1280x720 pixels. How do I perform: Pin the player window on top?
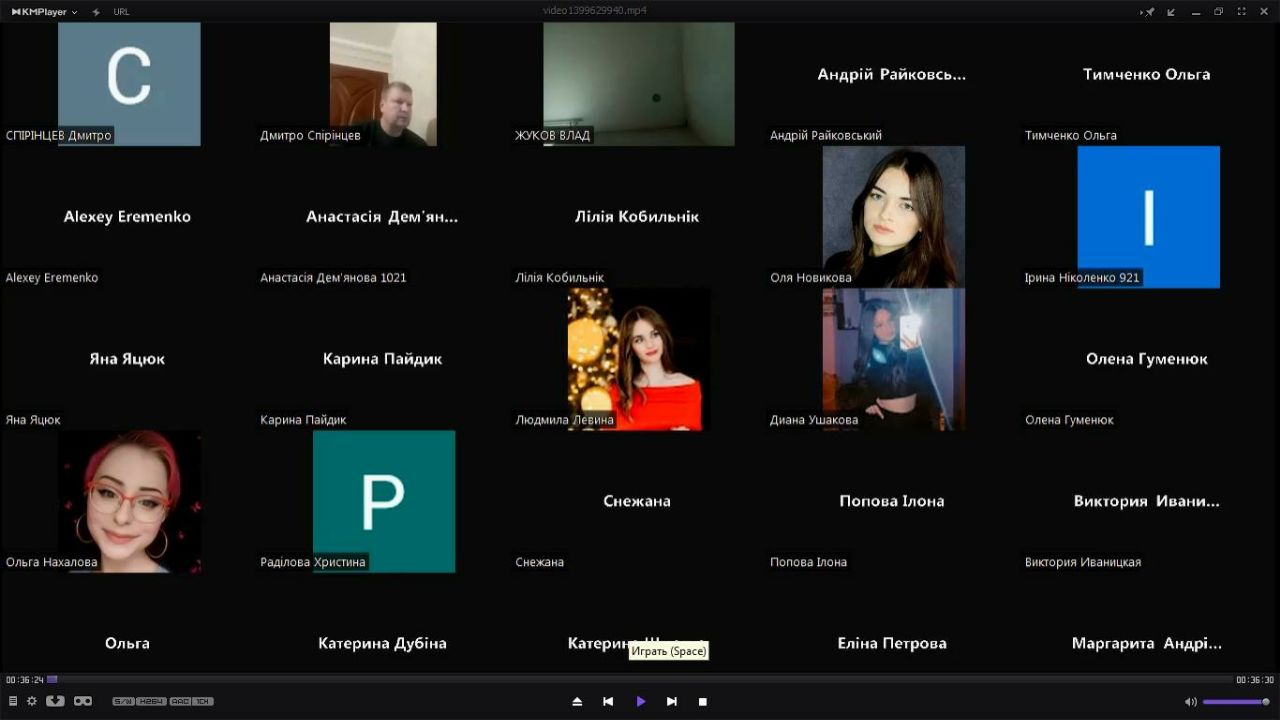(1148, 12)
